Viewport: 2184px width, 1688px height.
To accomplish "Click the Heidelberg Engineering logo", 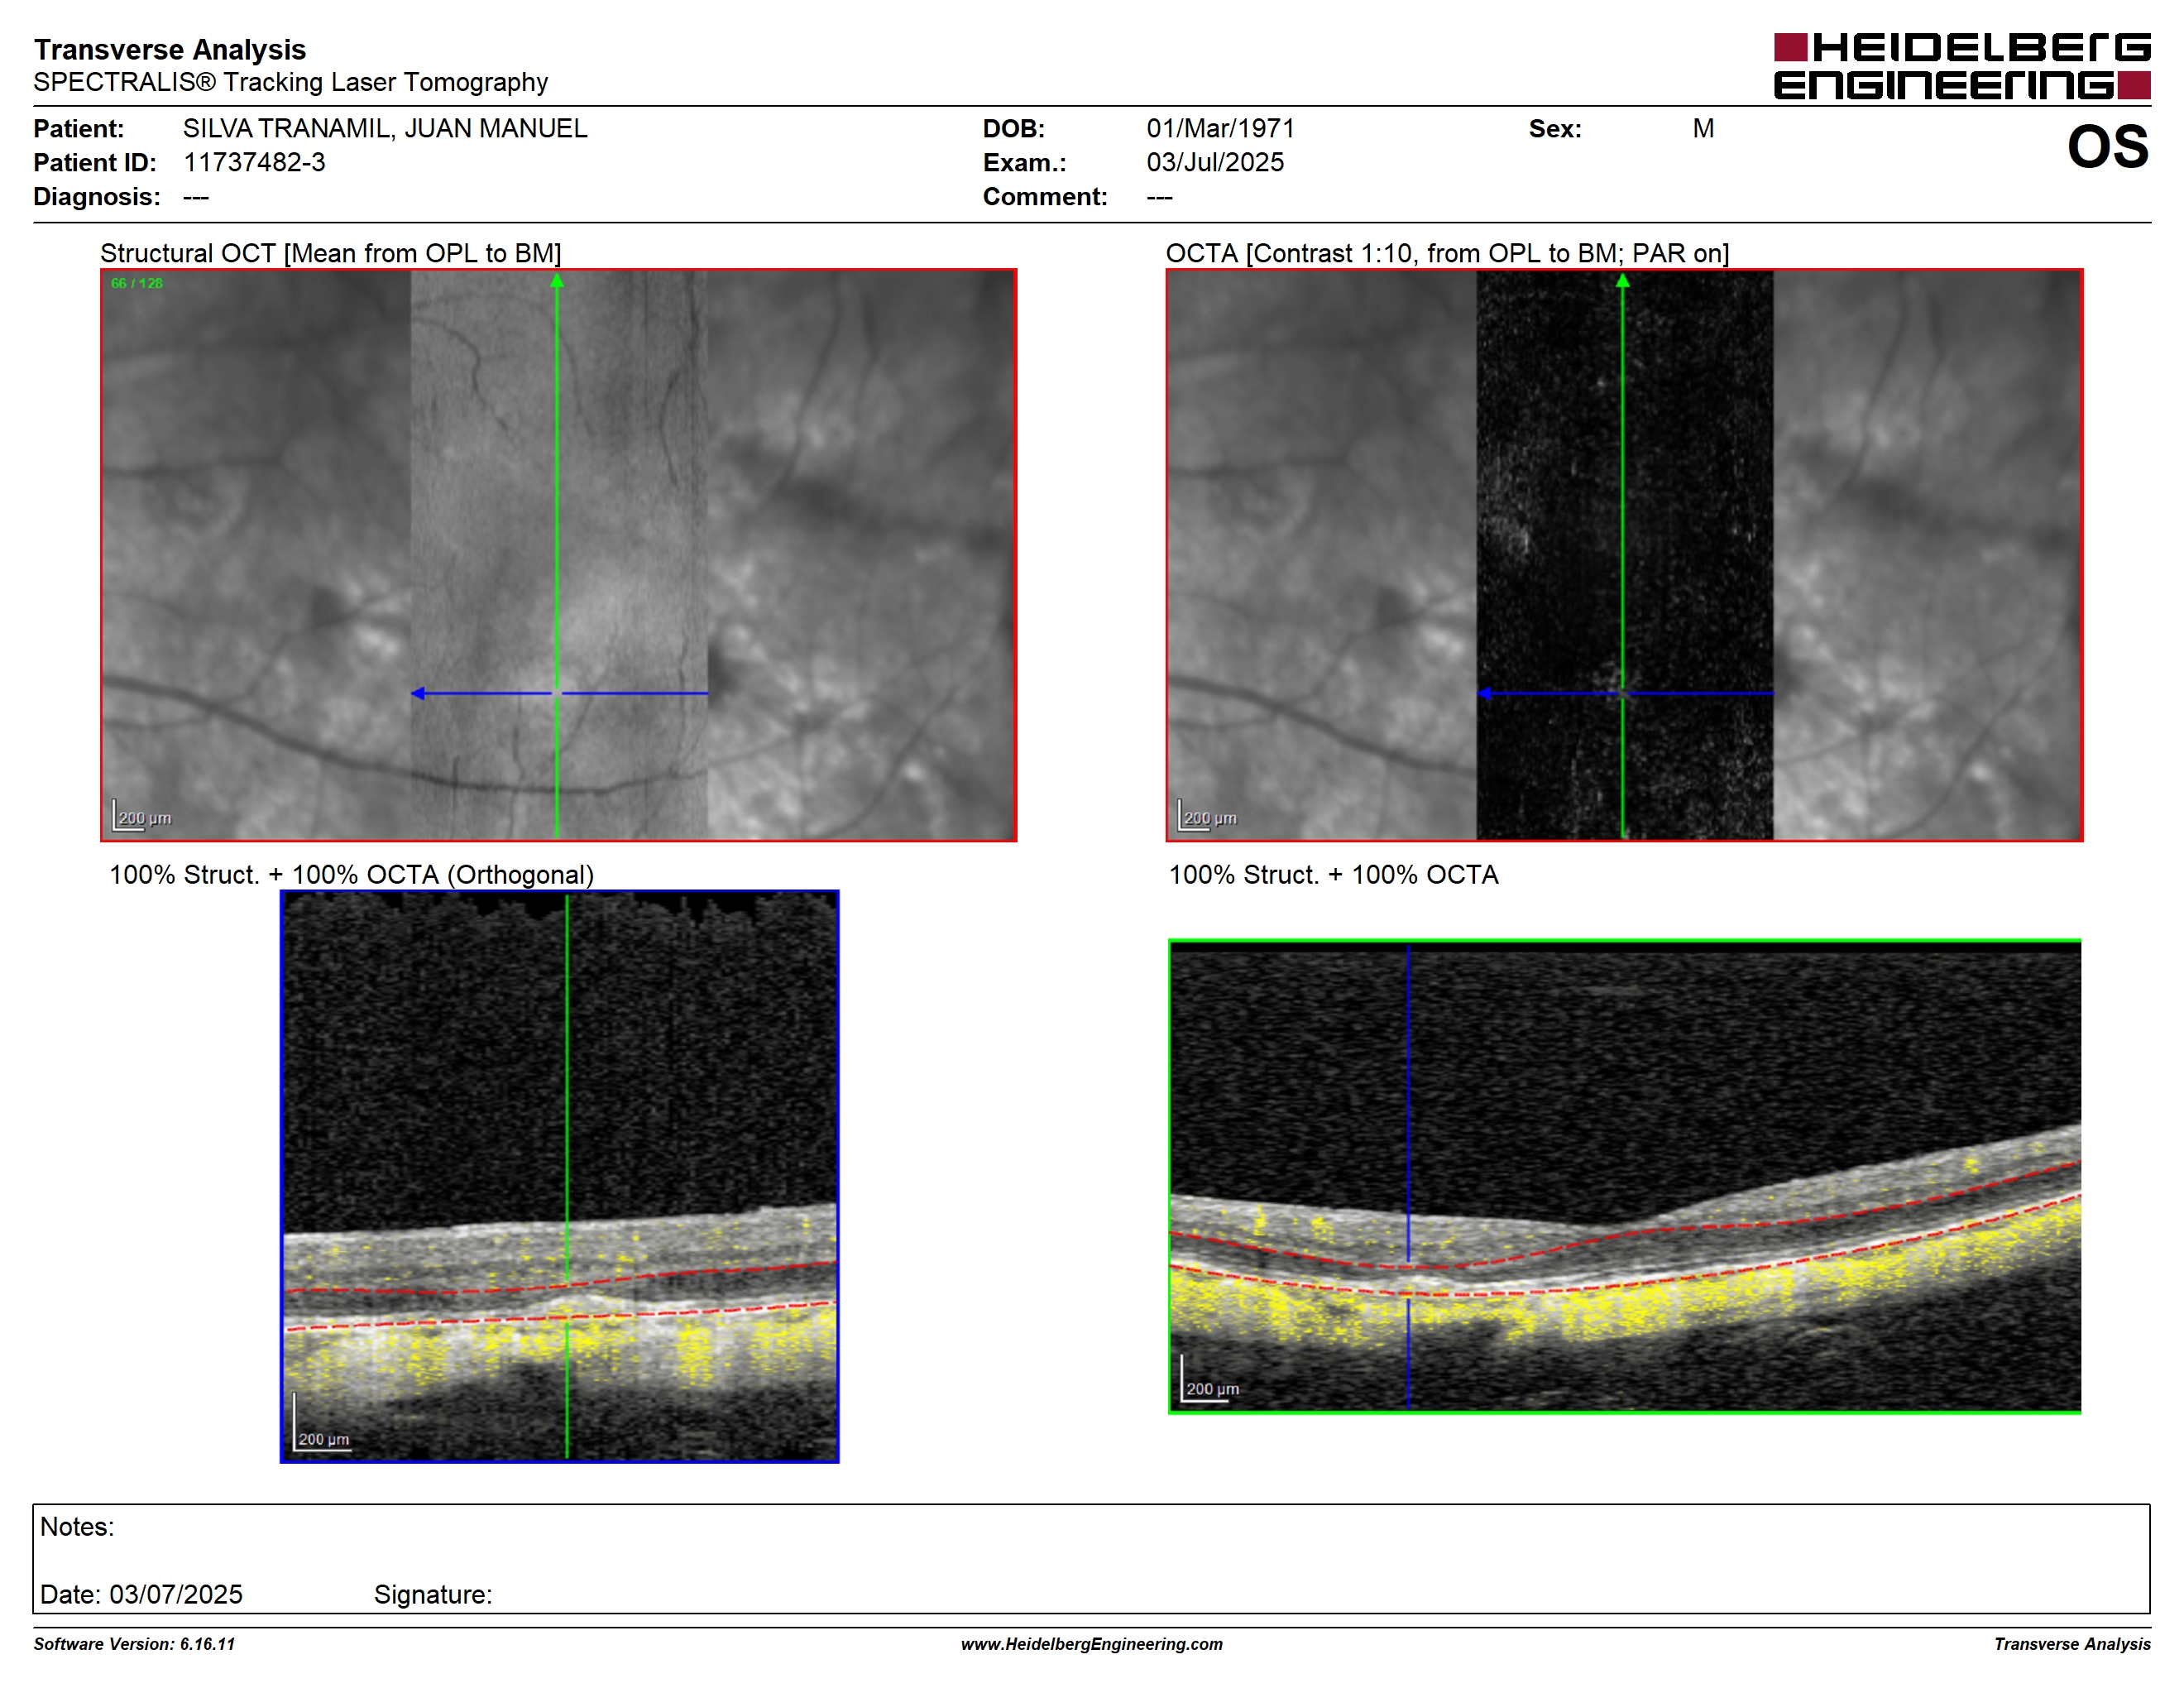I will pos(1962,66).
